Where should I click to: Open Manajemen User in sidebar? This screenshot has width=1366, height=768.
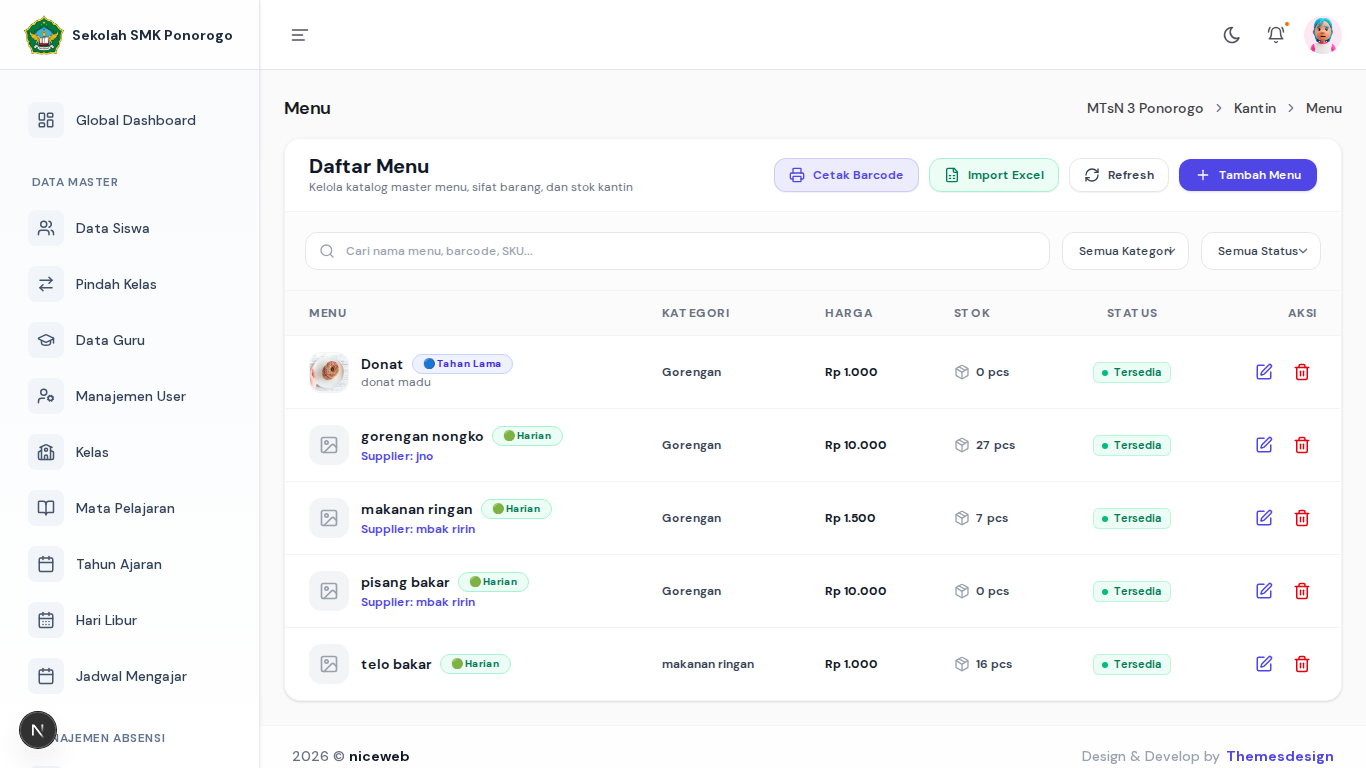(130, 396)
